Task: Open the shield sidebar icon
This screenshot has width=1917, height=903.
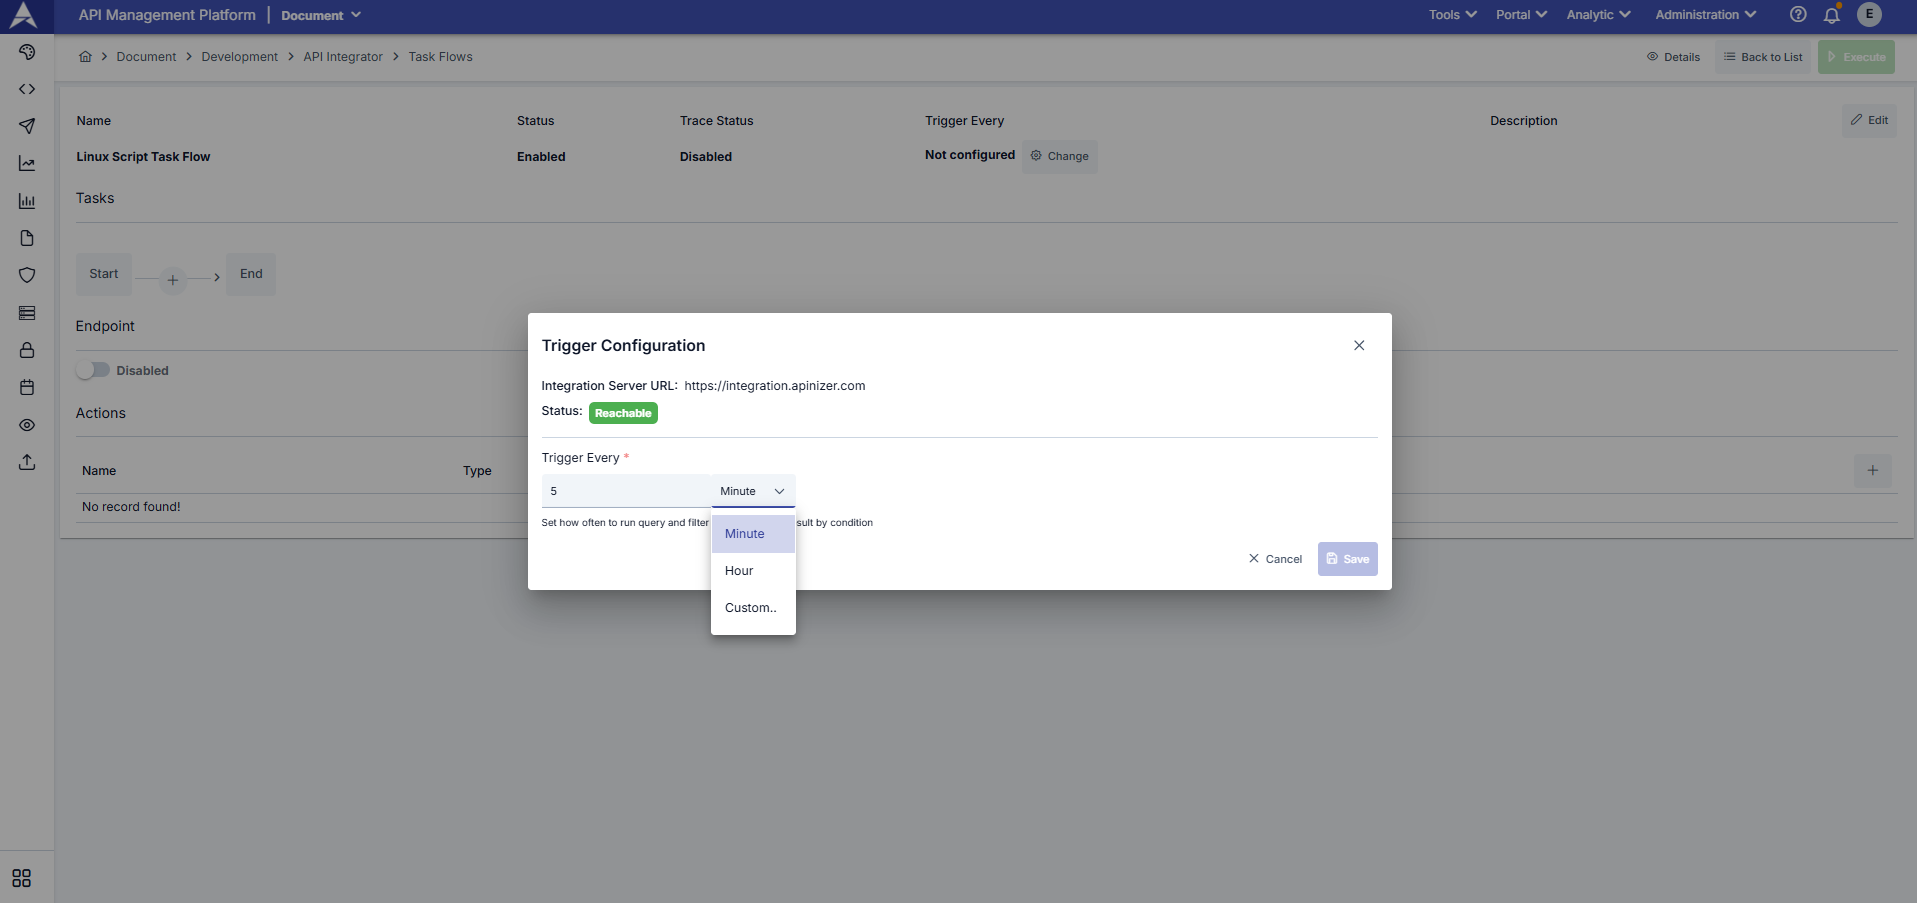Action: [27, 275]
